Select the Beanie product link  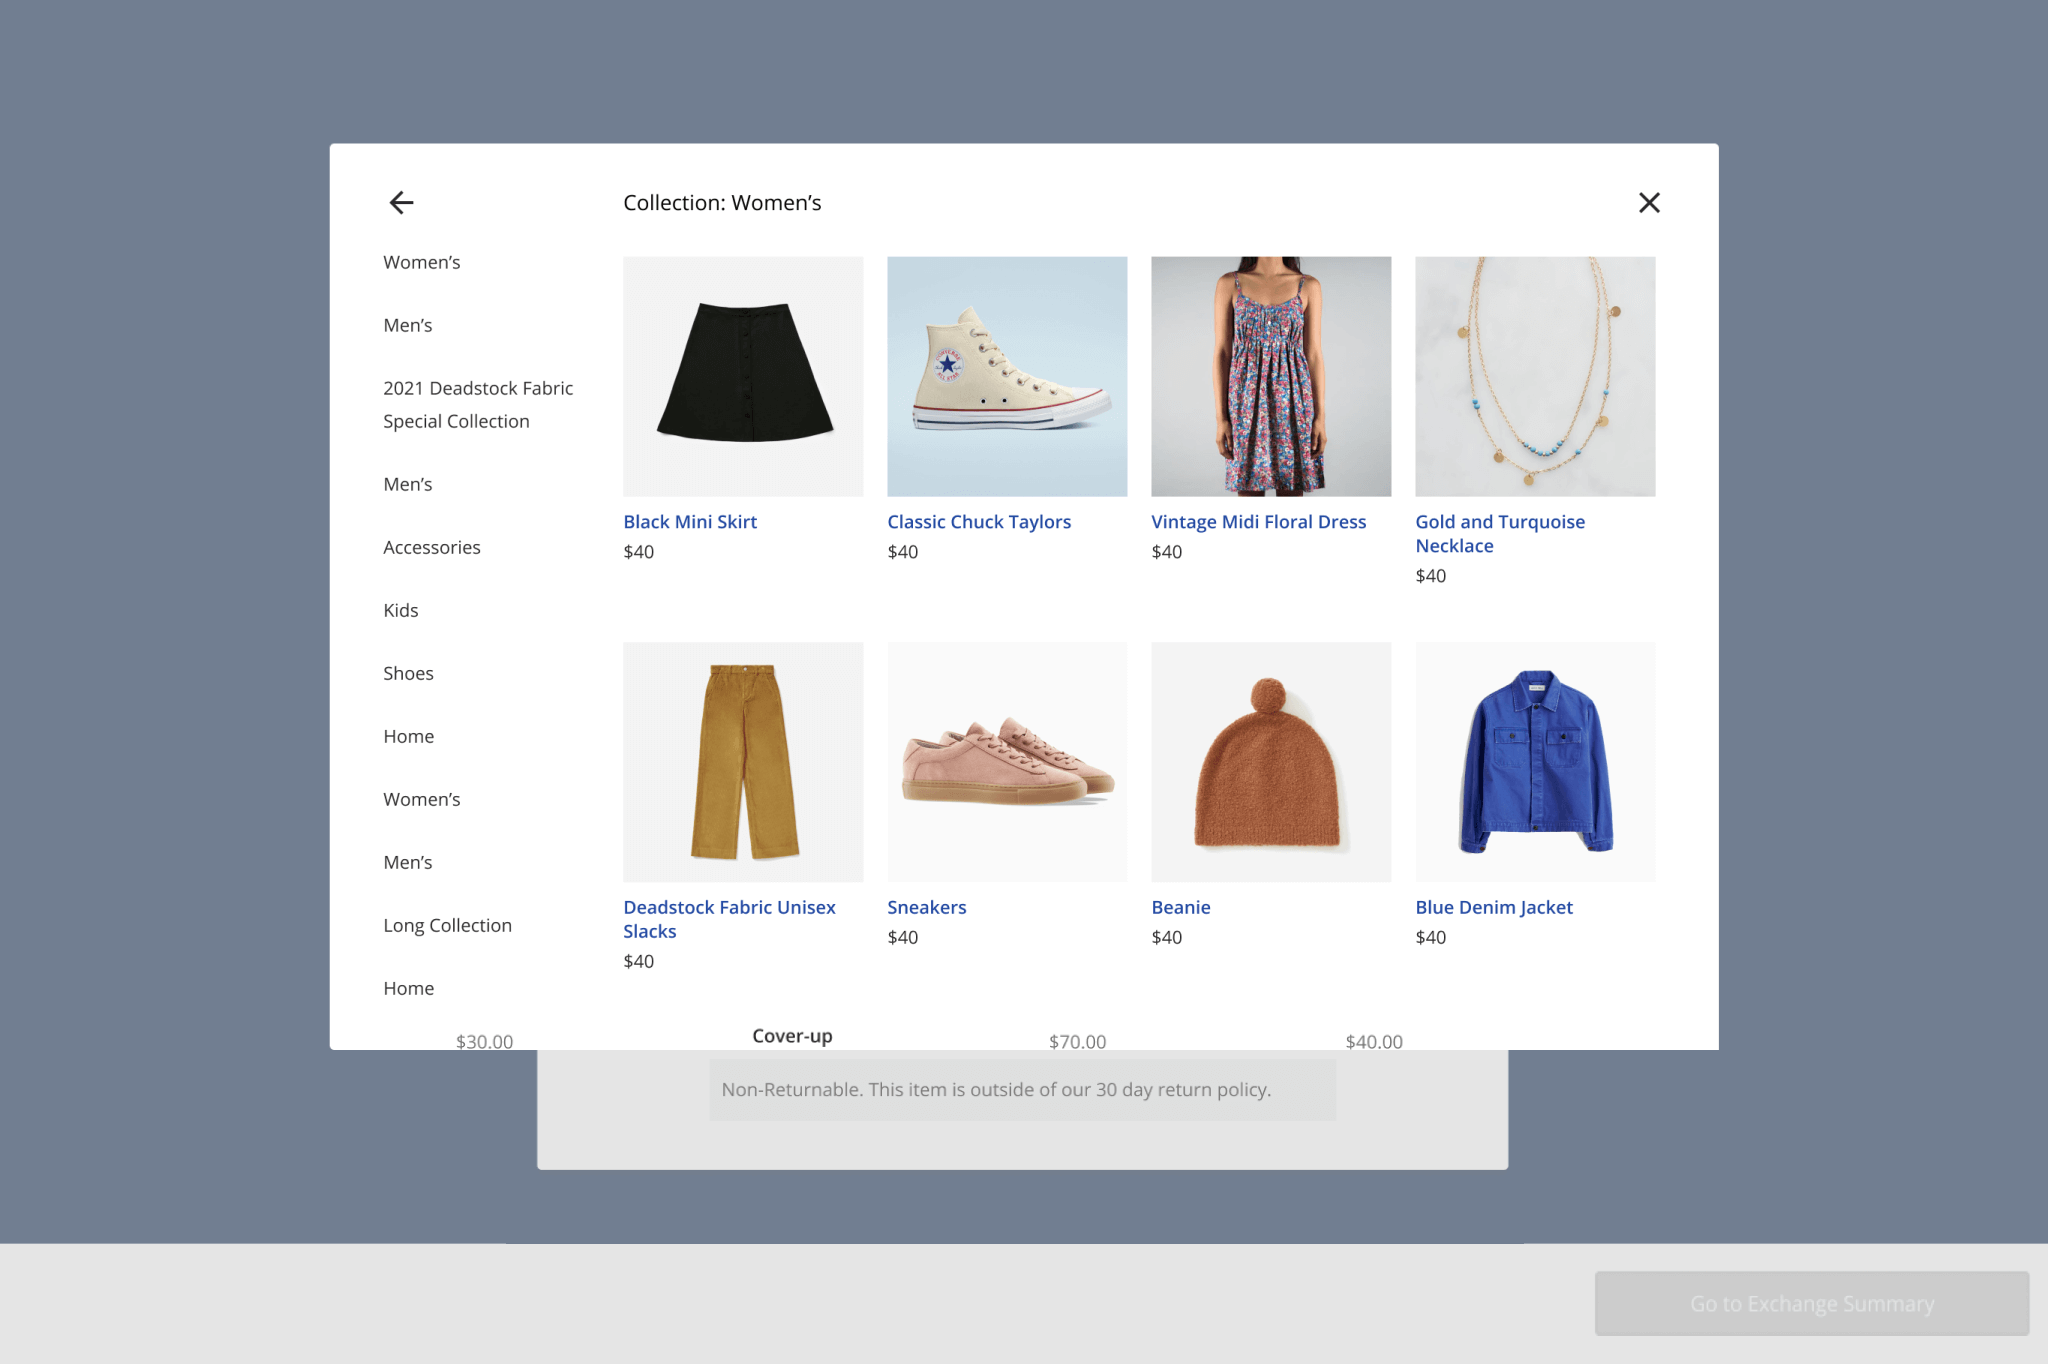1181,907
